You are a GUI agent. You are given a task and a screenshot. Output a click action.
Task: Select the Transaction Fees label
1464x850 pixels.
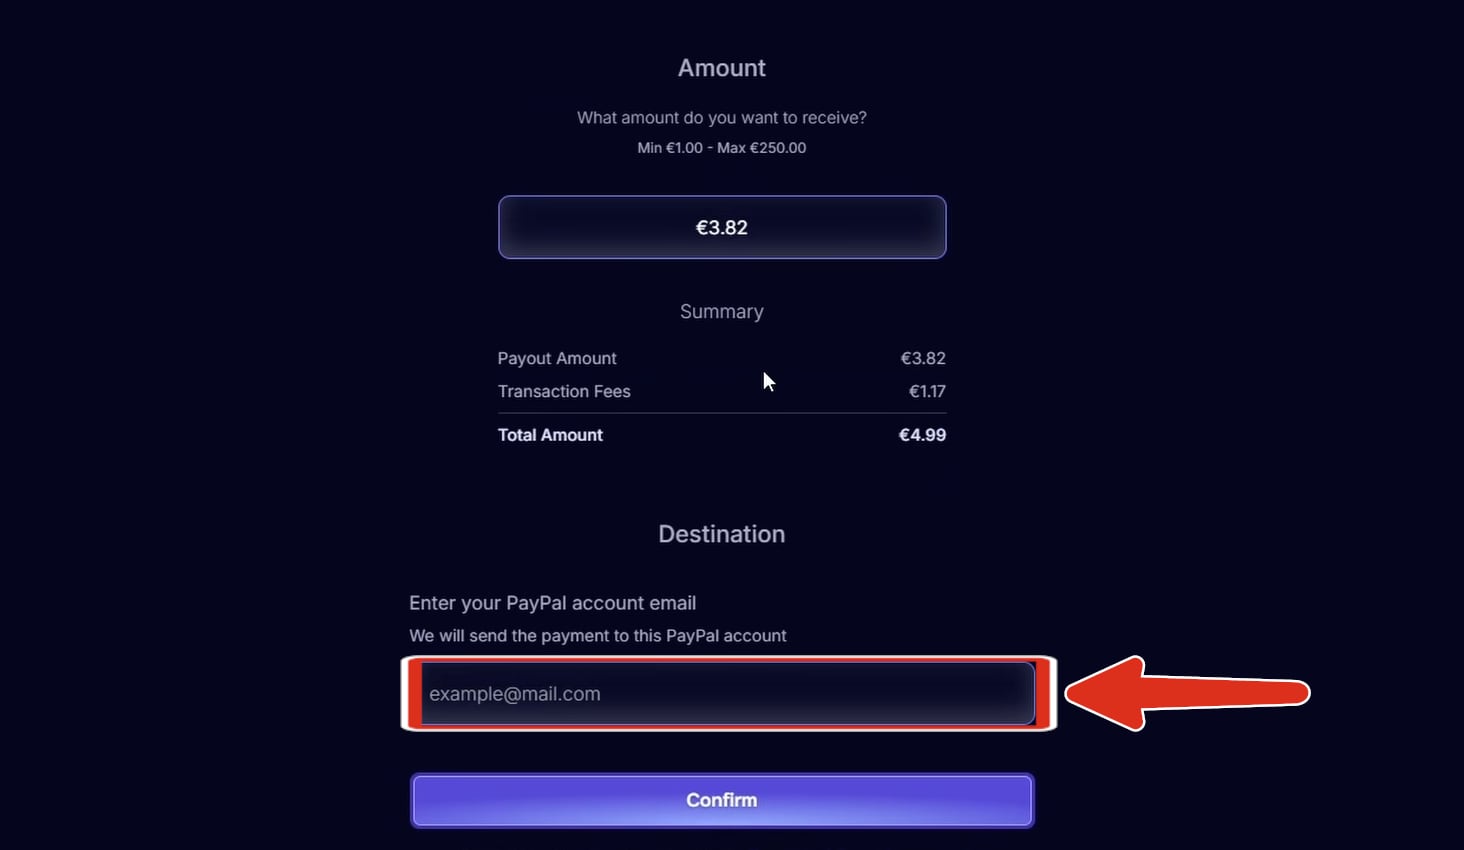point(564,391)
